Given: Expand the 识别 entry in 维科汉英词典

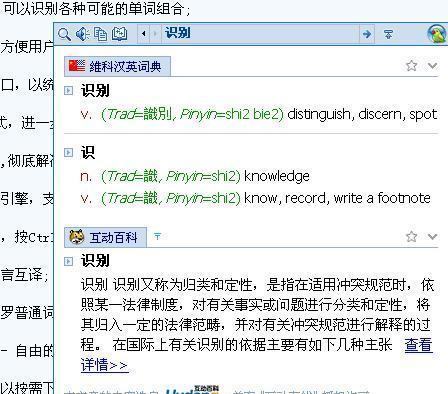Looking at the screenshot, I should tap(68, 90).
